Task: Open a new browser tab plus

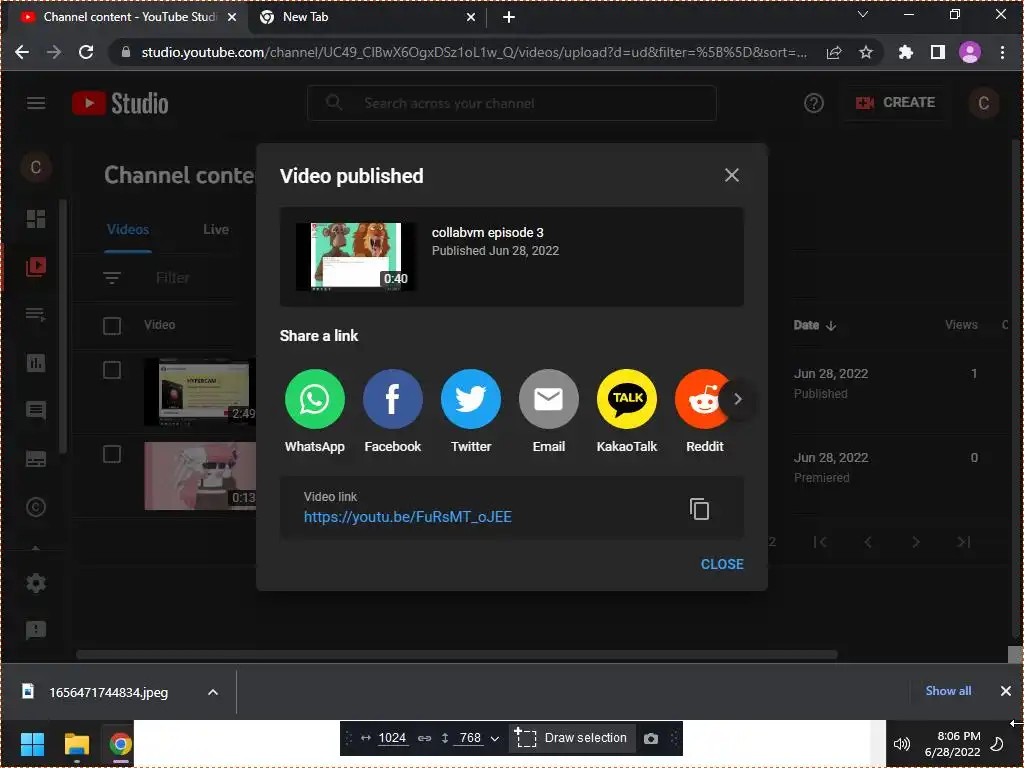Action: [x=509, y=18]
